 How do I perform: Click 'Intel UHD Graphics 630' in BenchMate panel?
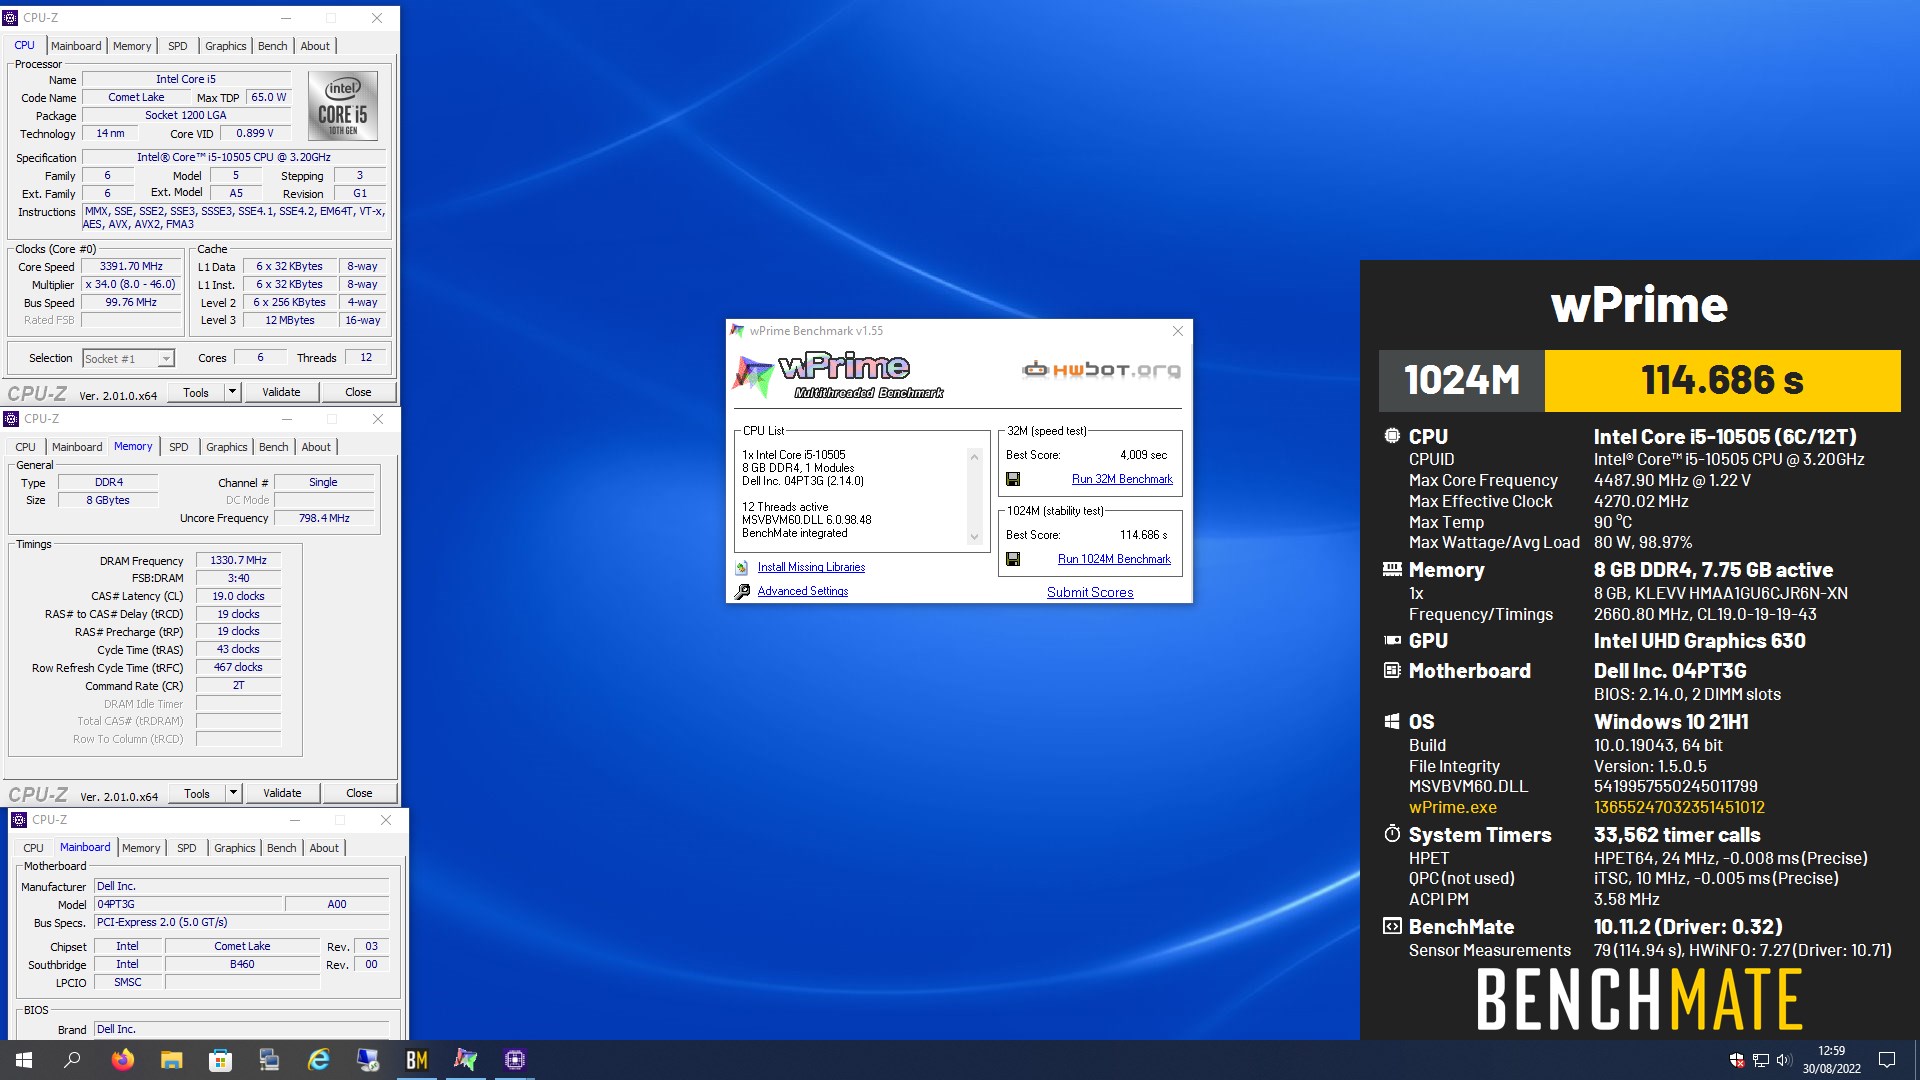click(1699, 641)
